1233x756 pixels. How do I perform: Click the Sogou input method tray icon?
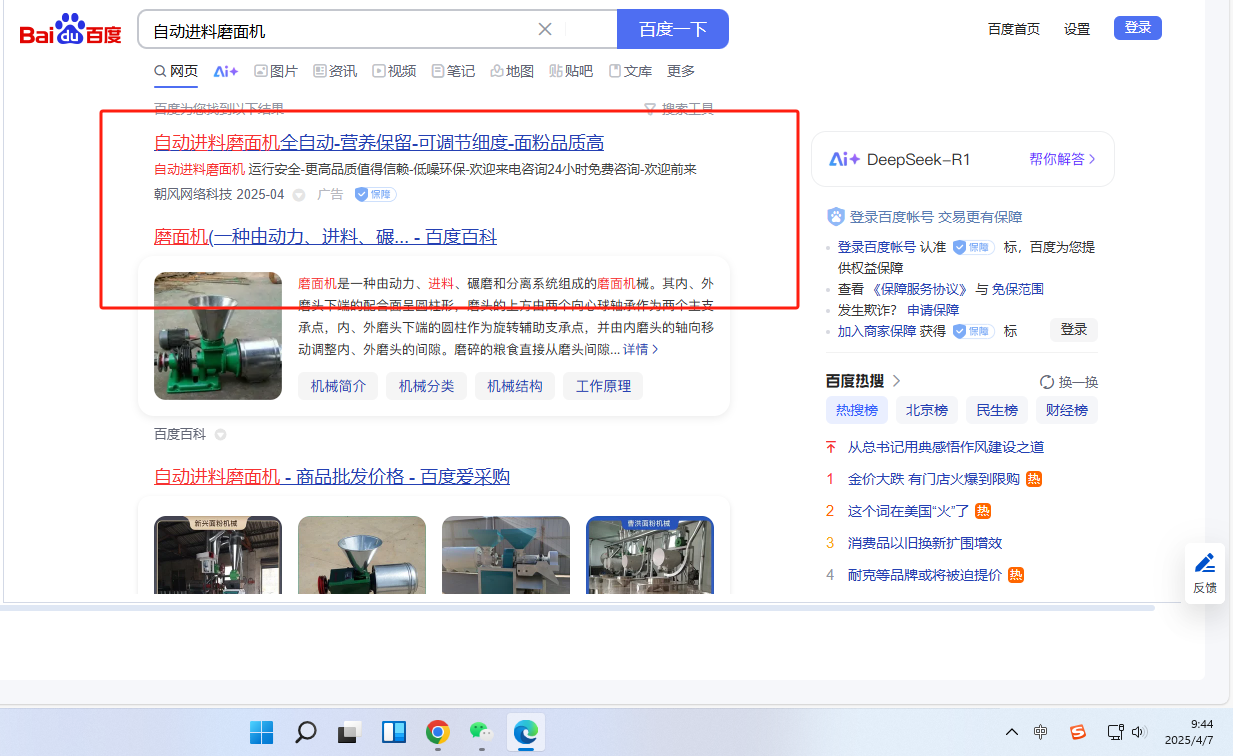1078,732
